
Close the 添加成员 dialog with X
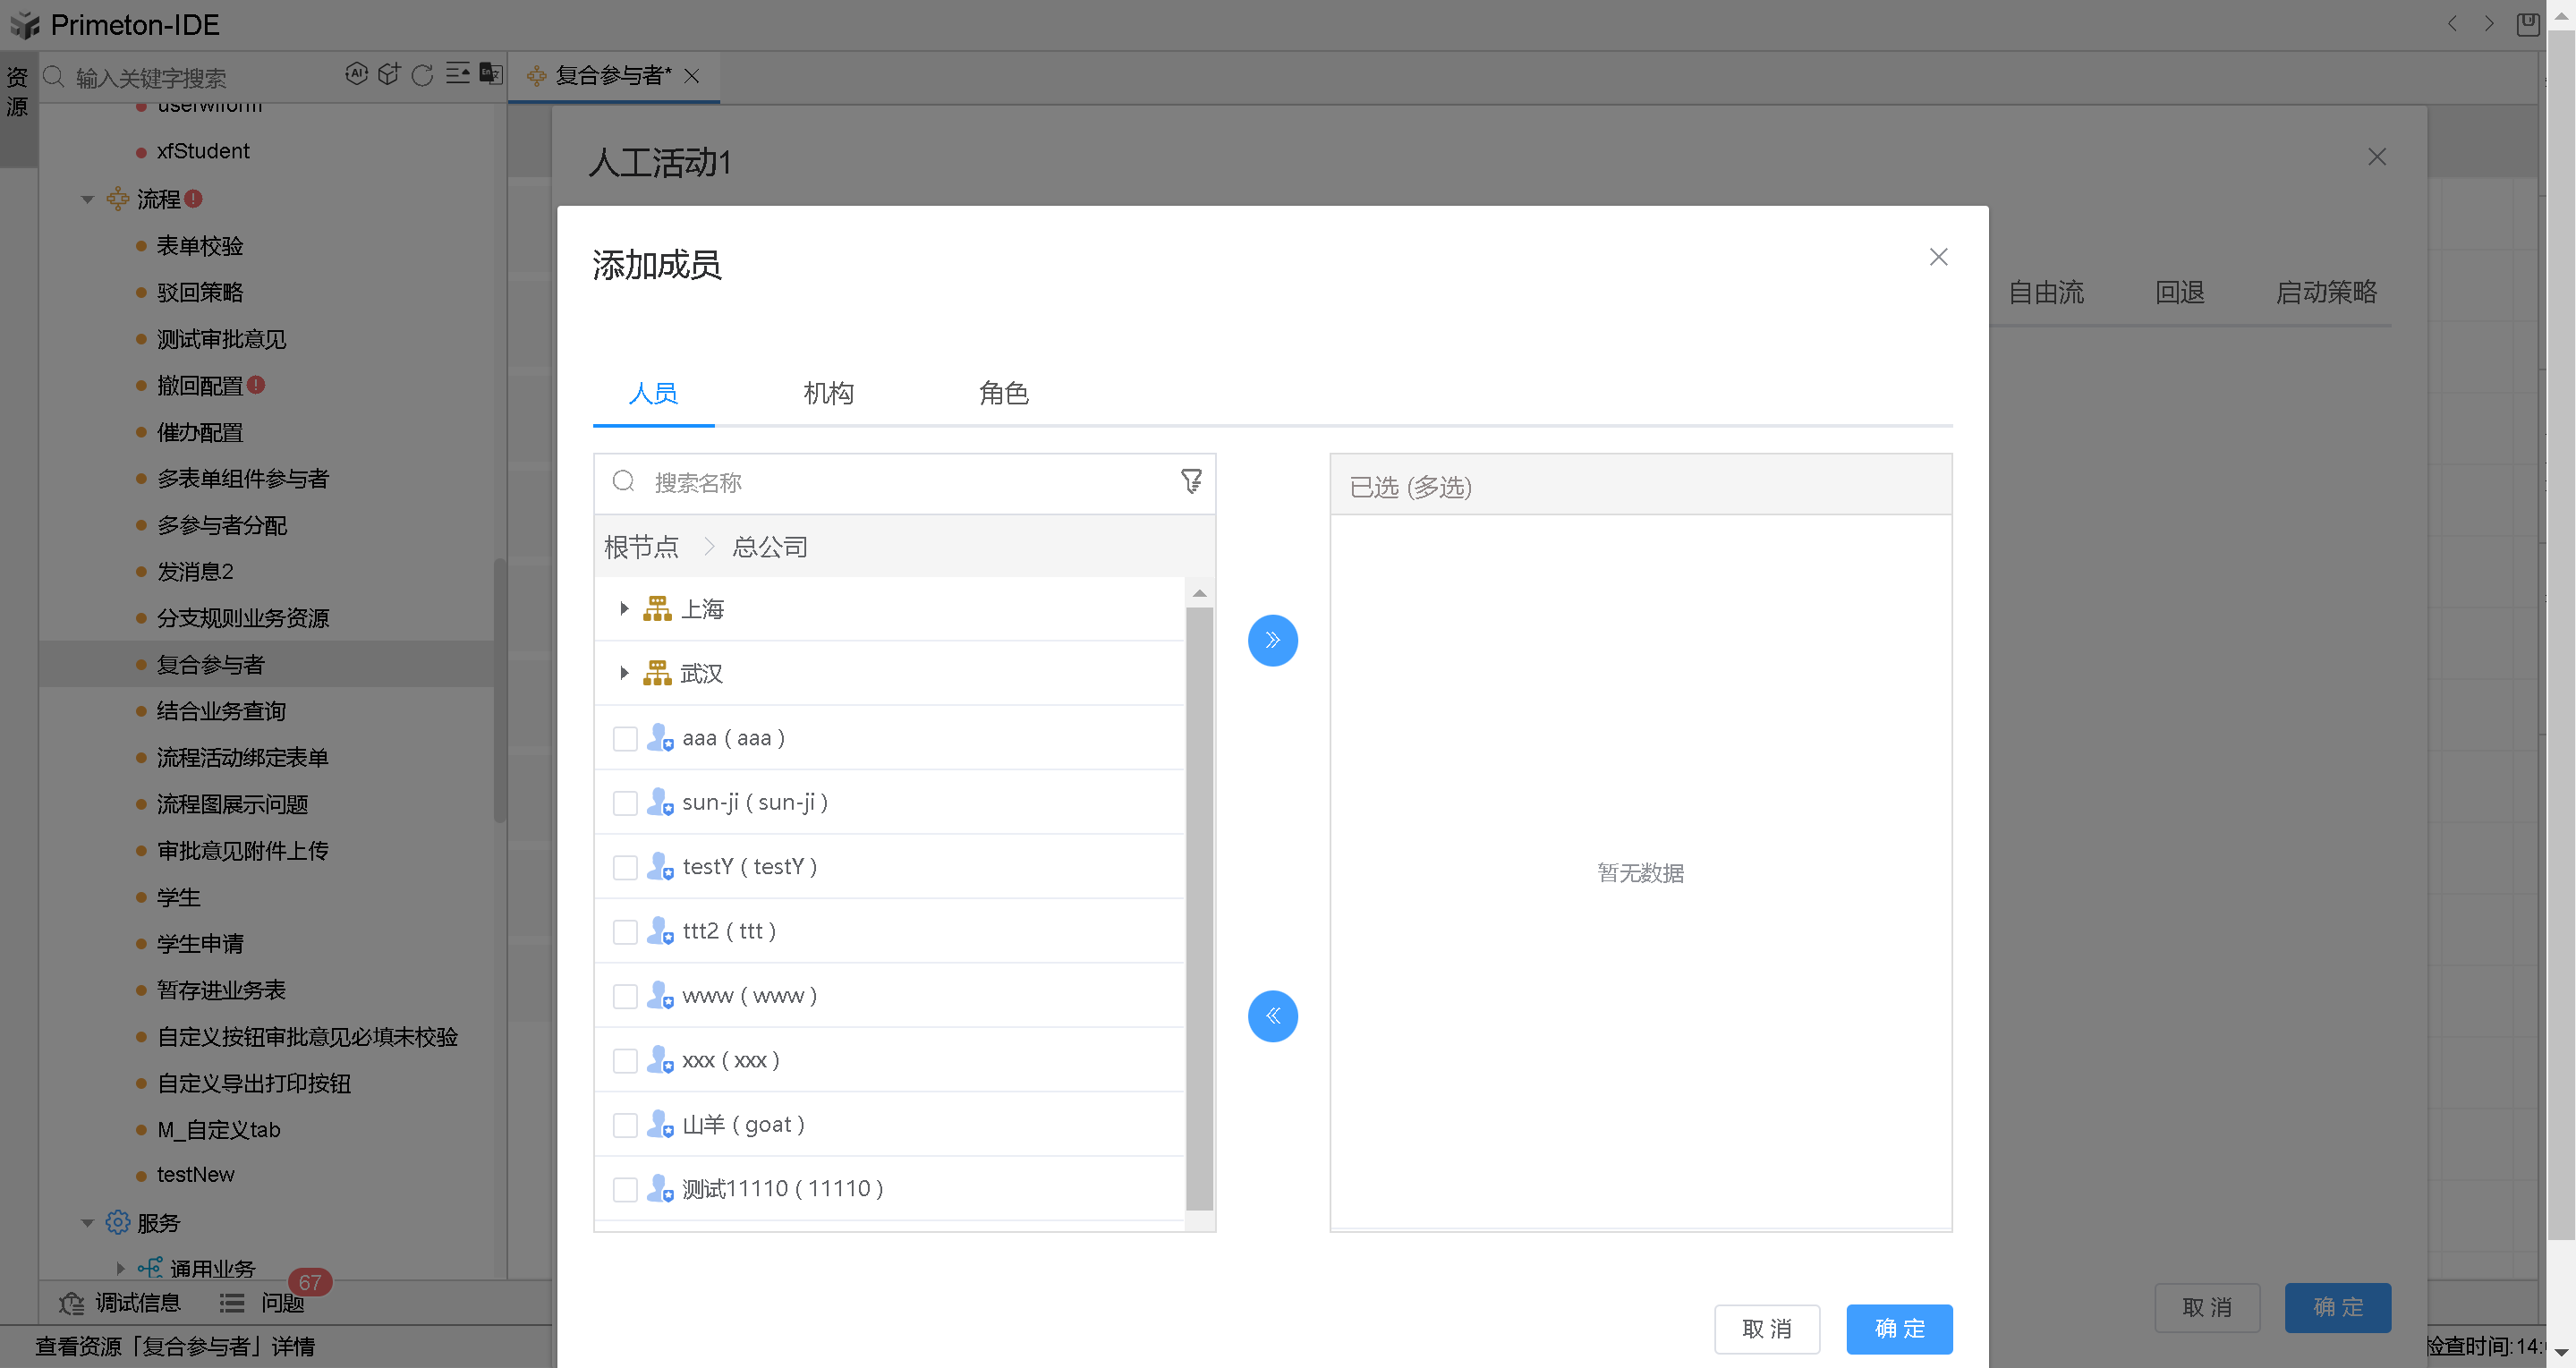coord(1937,257)
